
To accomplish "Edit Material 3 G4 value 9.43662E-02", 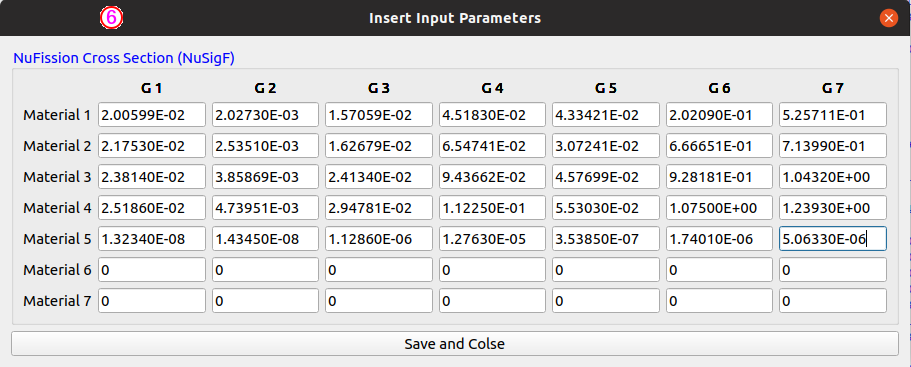I will 492,177.
